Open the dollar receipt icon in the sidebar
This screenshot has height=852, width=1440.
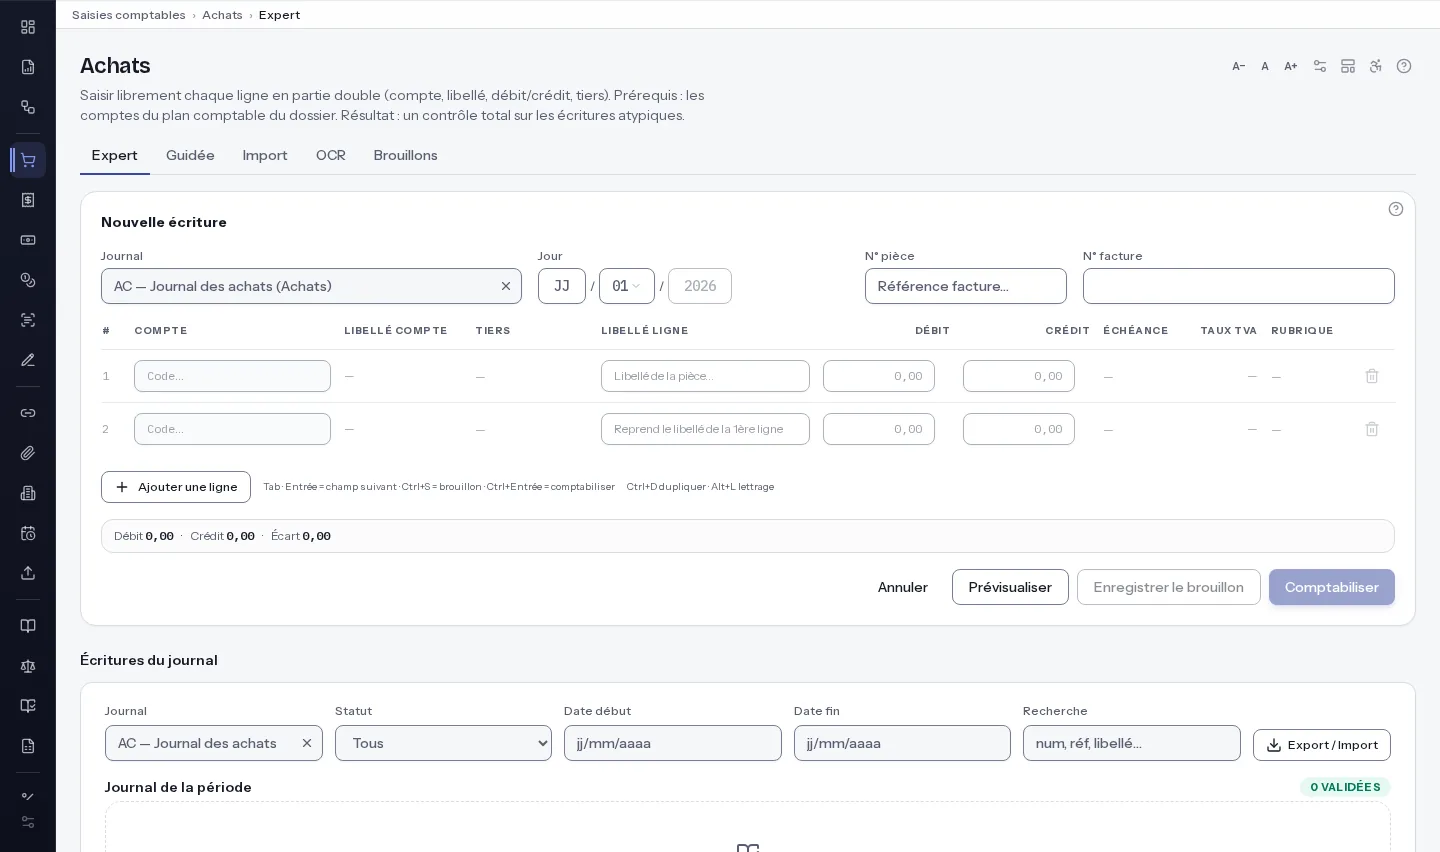coord(28,200)
